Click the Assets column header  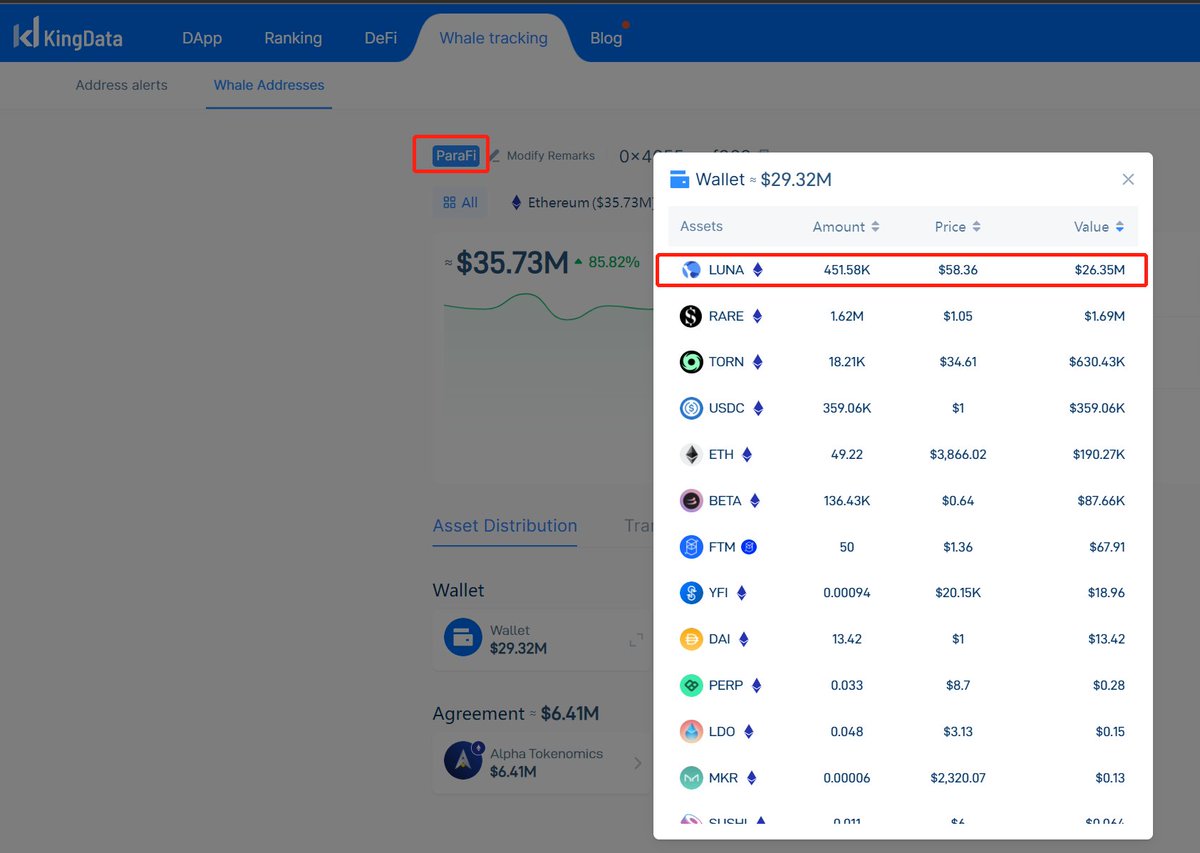pos(701,226)
